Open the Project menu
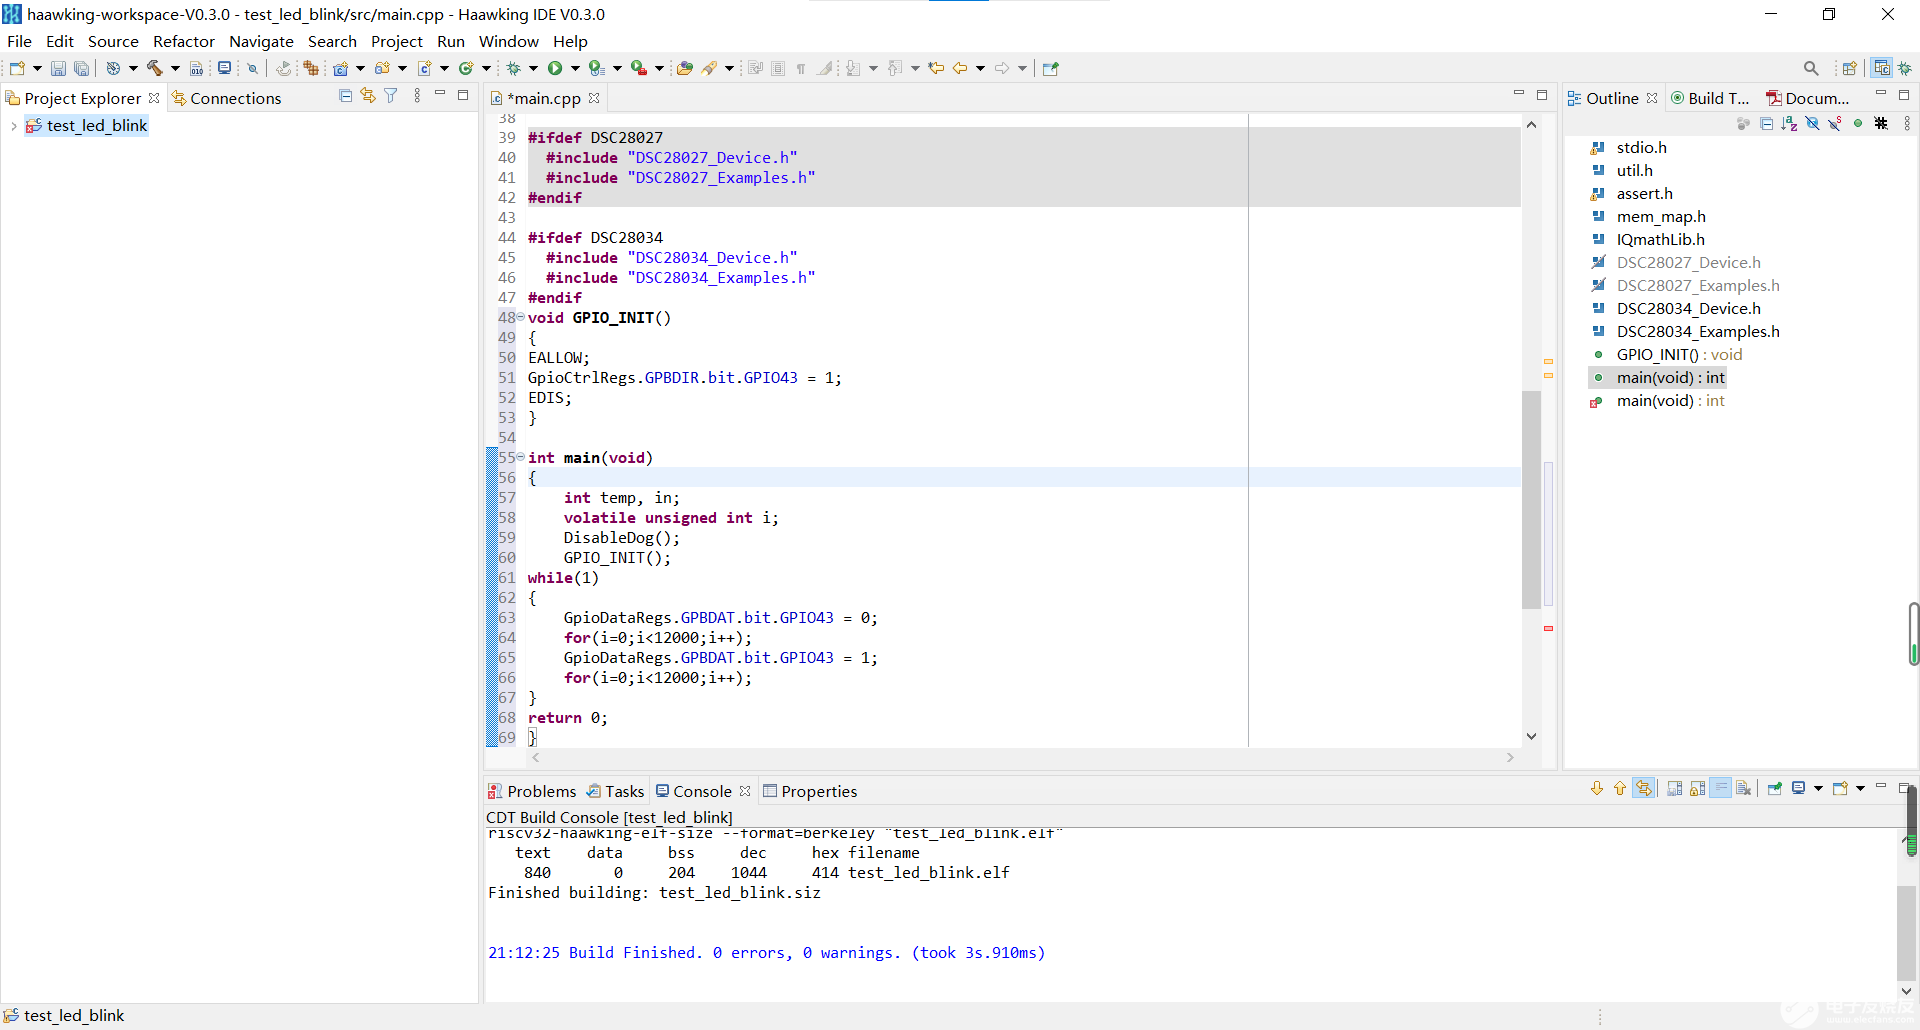Image resolution: width=1920 pixels, height=1030 pixels. (x=396, y=41)
